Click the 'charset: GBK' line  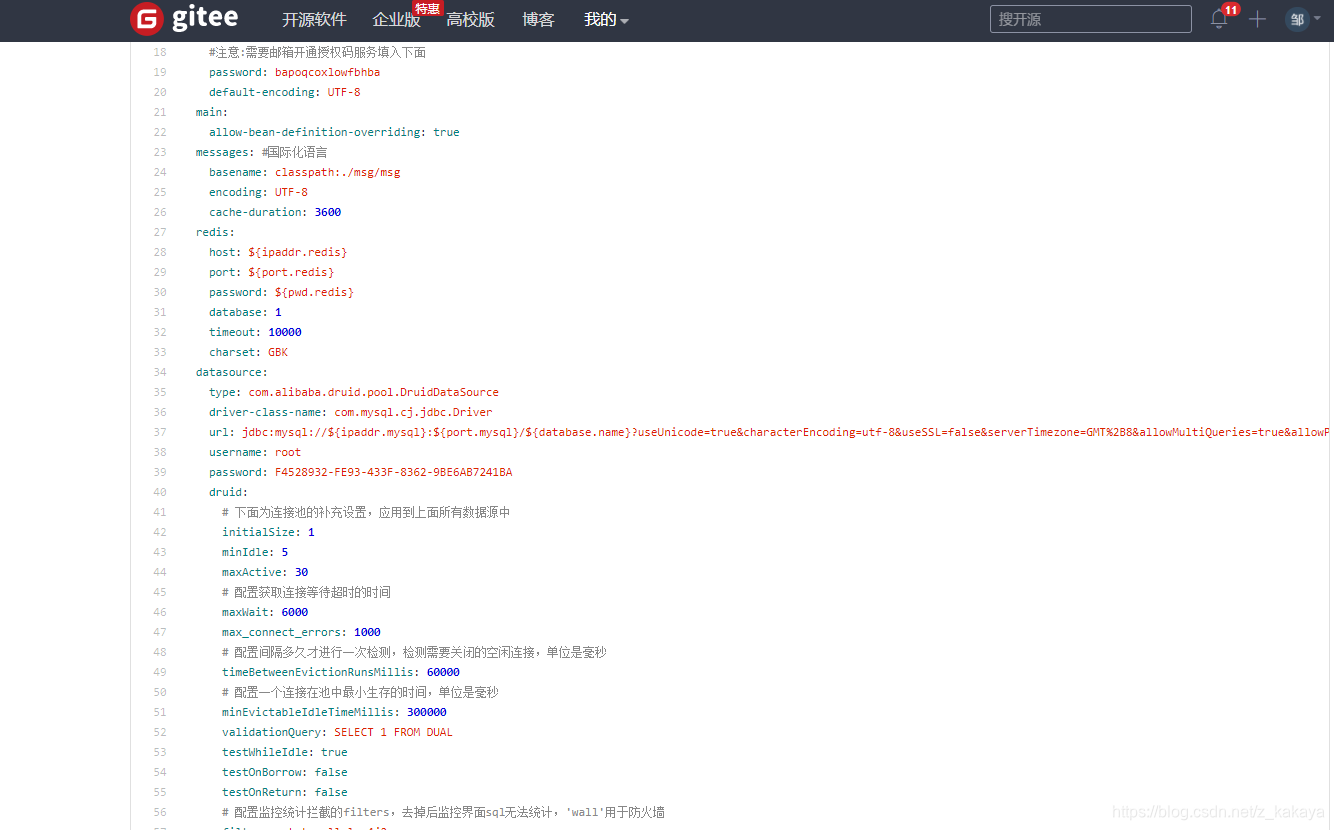point(248,352)
